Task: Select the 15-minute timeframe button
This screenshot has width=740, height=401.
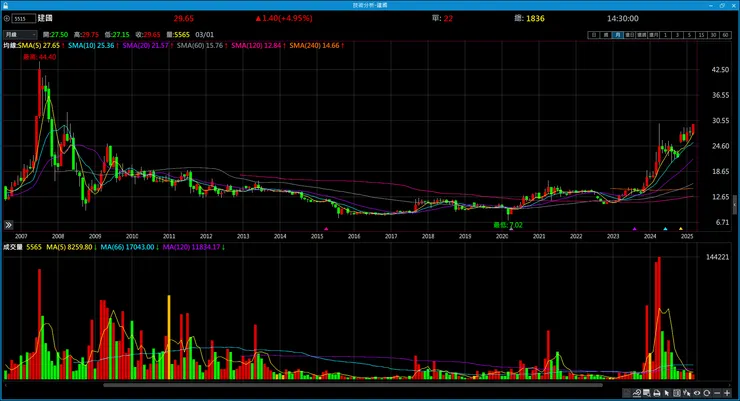Action: [x=701, y=35]
